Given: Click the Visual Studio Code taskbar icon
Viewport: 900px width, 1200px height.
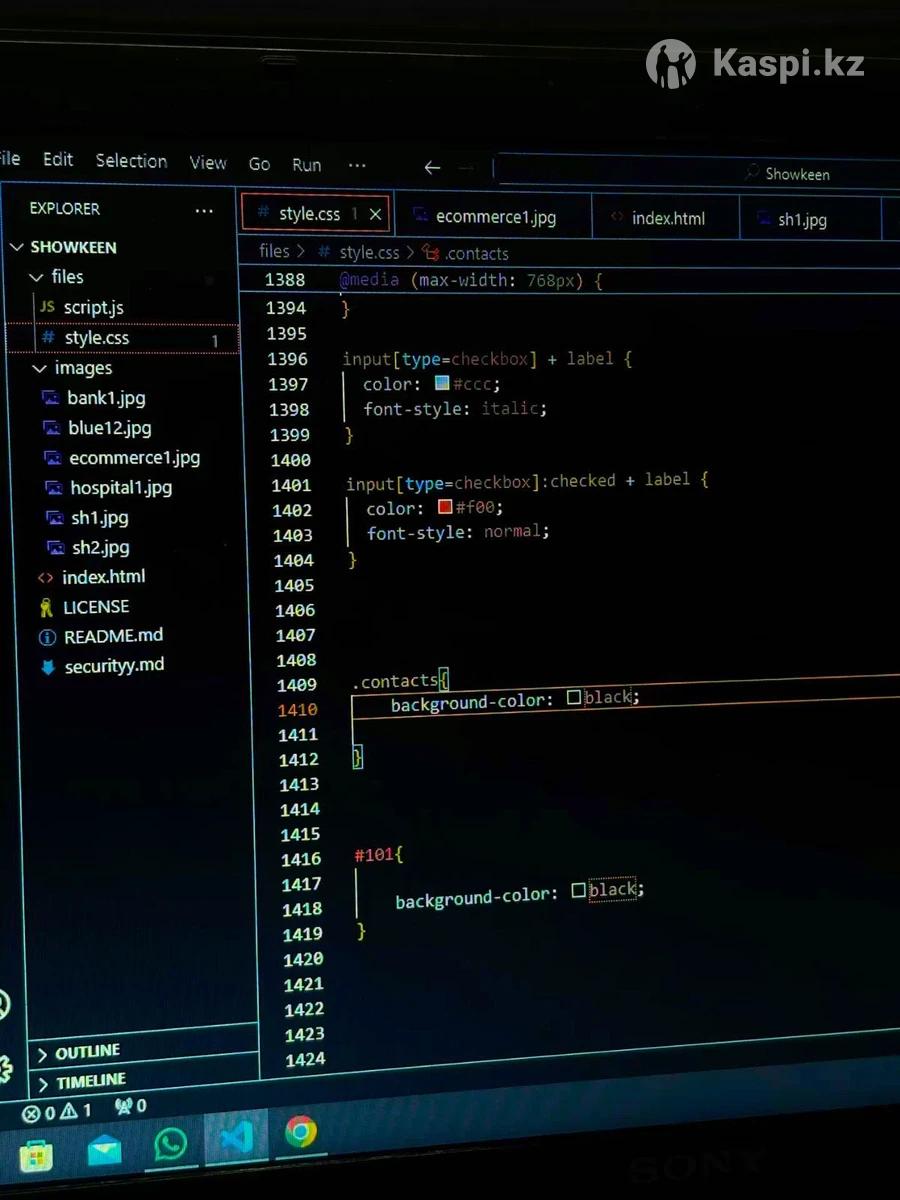Looking at the screenshot, I should click(x=237, y=1138).
